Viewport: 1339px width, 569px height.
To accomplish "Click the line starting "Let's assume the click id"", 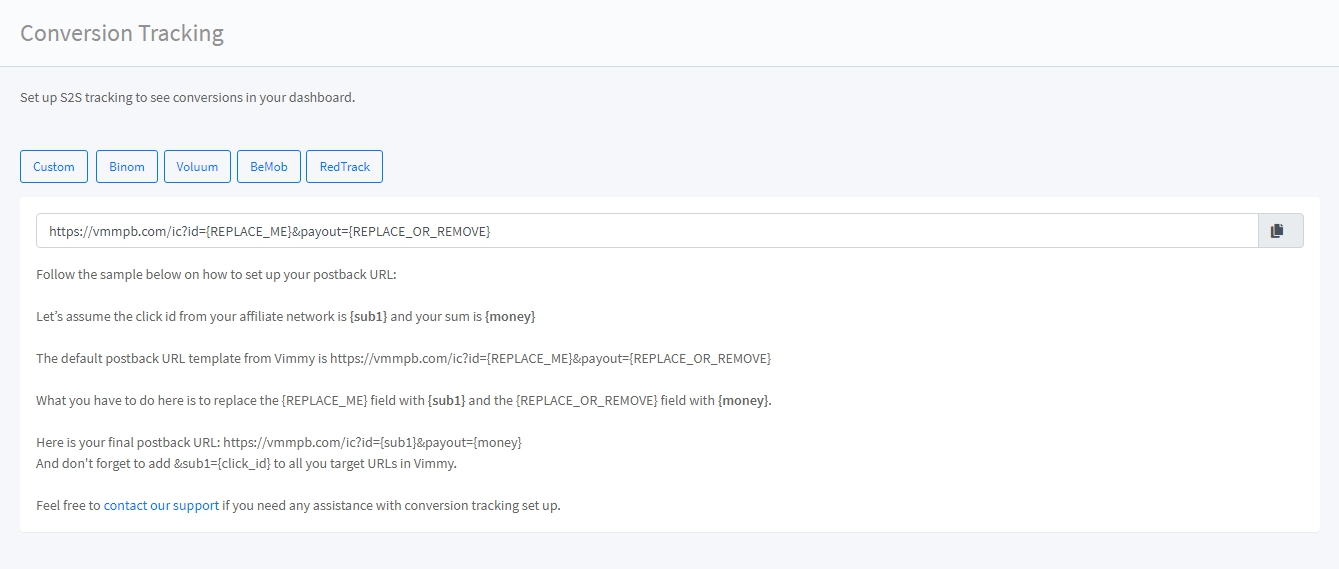I will pos(286,316).
